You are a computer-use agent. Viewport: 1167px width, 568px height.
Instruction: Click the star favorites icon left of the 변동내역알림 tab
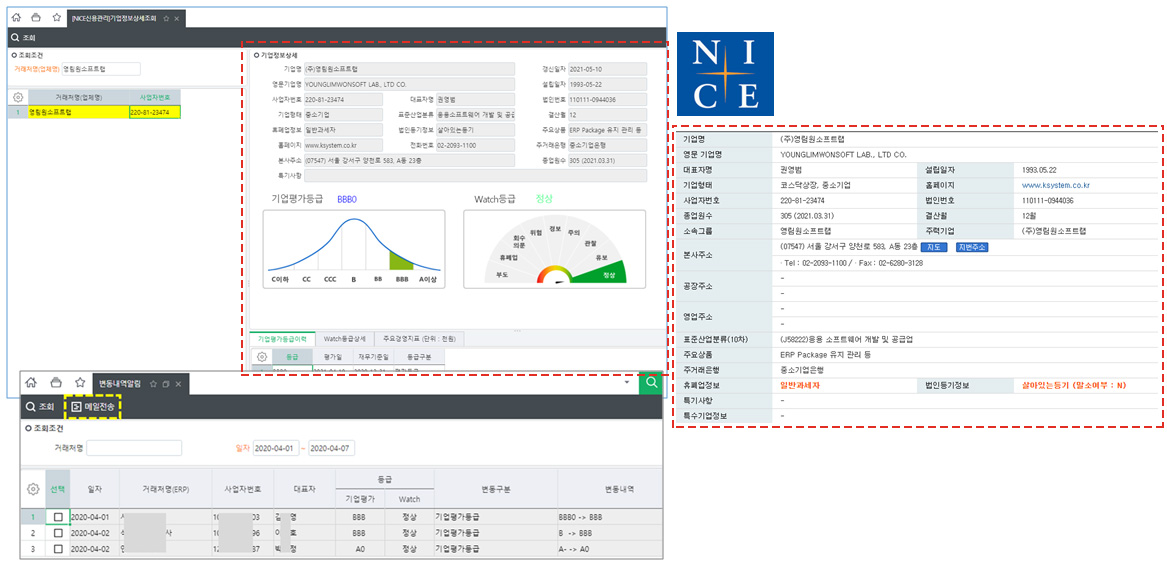(x=79, y=383)
